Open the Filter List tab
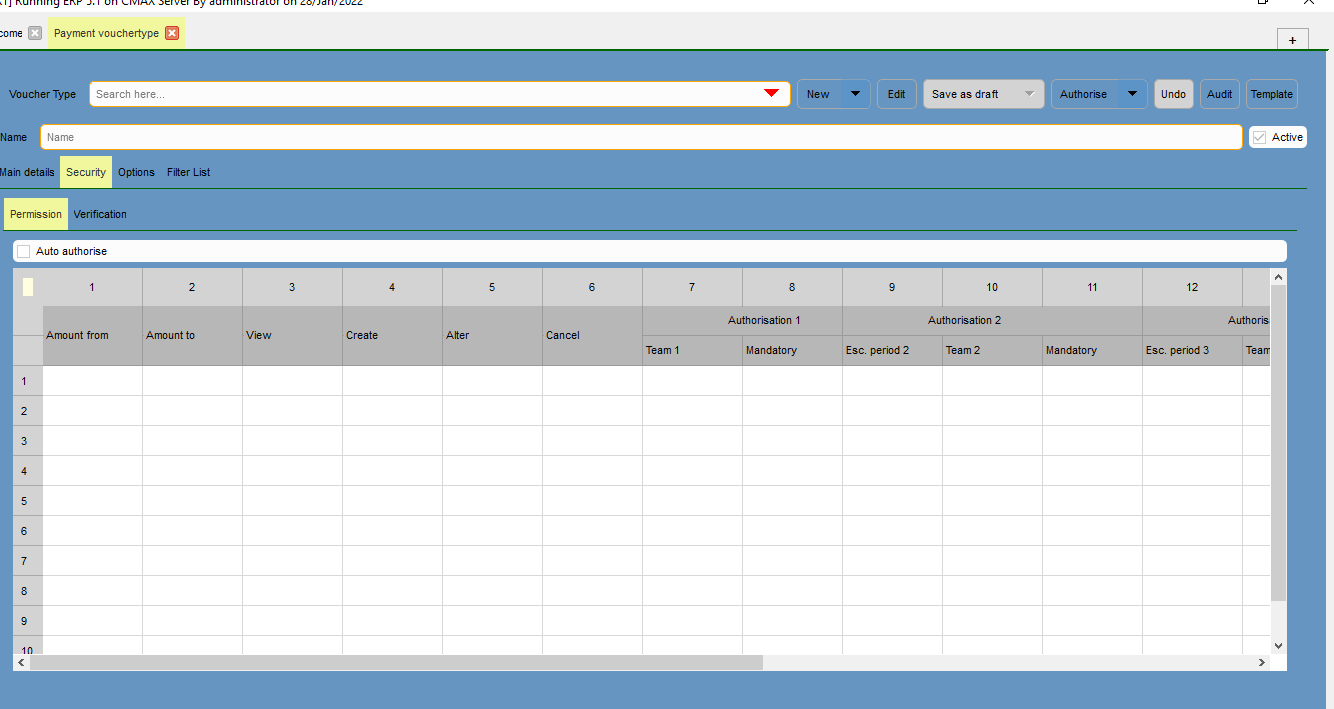1334x709 pixels. 188,172
